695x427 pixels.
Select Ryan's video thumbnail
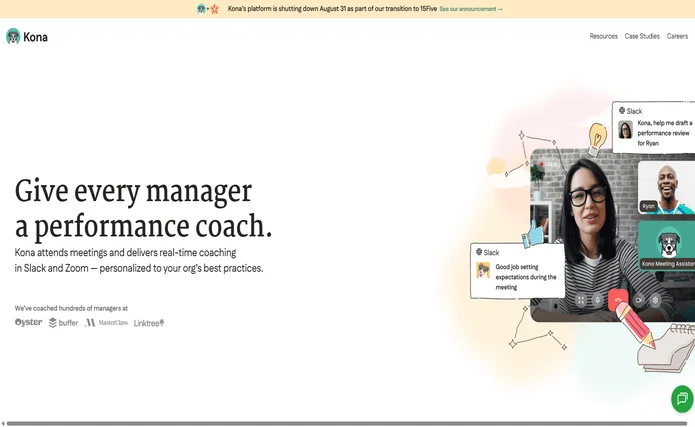coord(666,187)
